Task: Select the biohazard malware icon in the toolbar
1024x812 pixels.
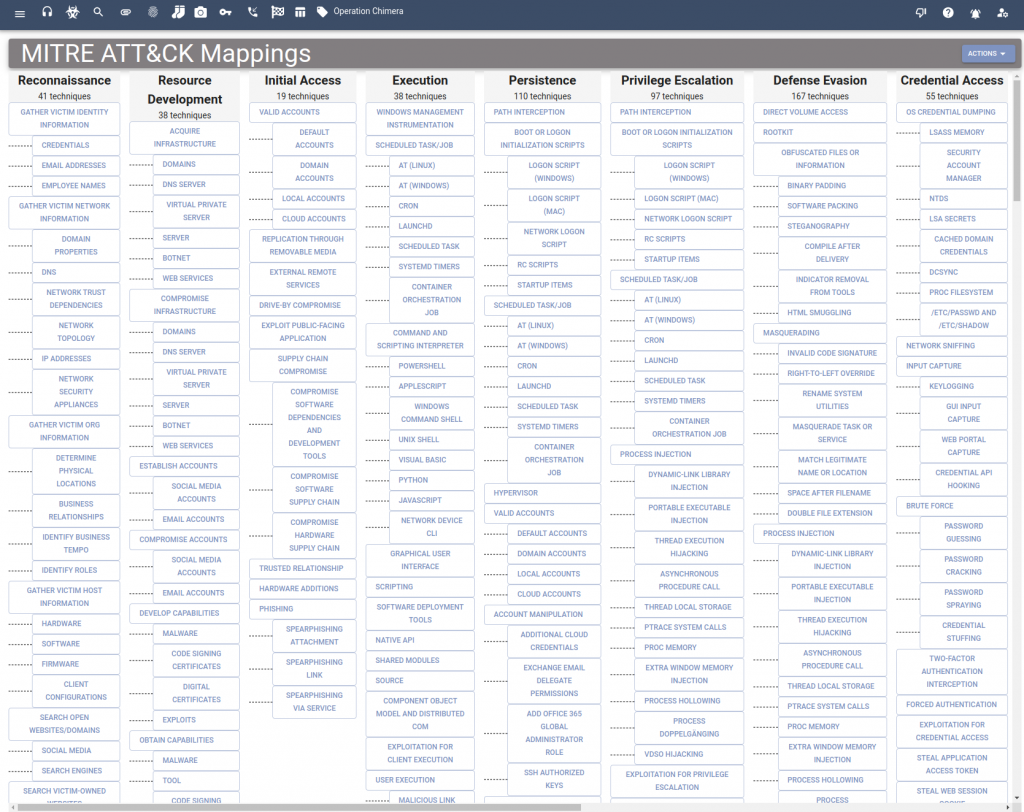Action: click(x=74, y=14)
